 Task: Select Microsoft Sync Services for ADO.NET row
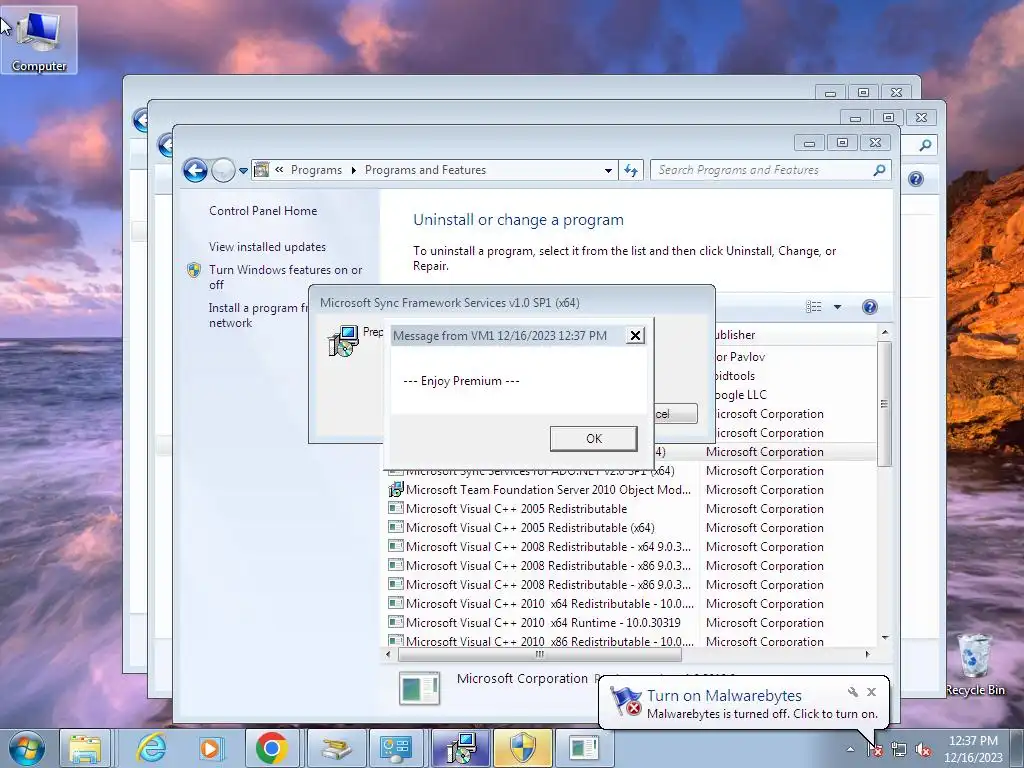539,471
